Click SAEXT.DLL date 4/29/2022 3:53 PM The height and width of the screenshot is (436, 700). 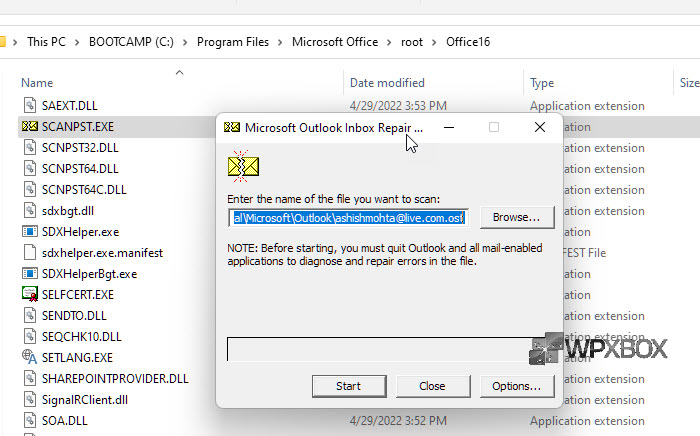[398, 106]
